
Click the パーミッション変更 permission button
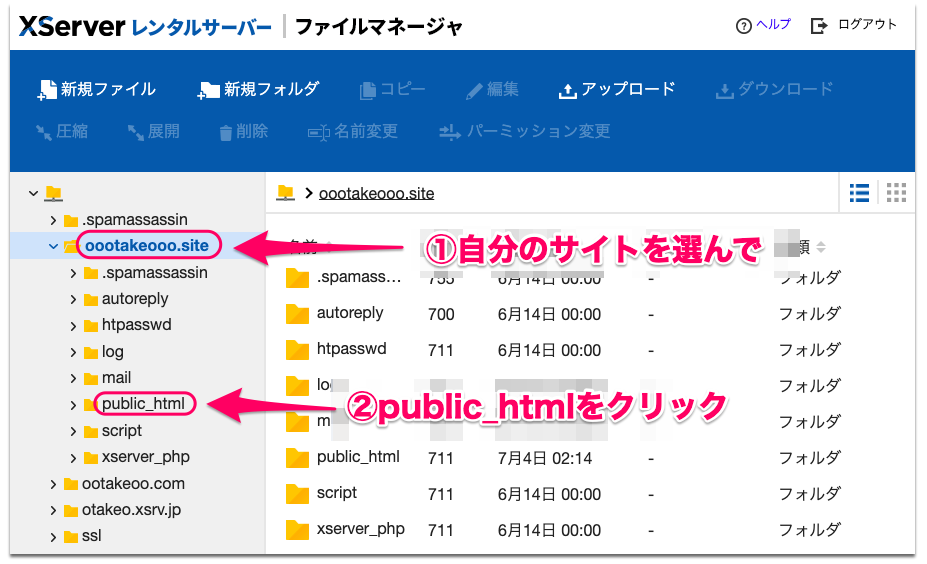point(524,131)
